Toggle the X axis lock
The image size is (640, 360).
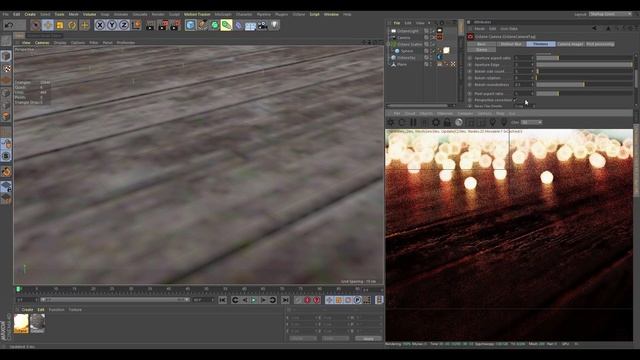coord(100,25)
